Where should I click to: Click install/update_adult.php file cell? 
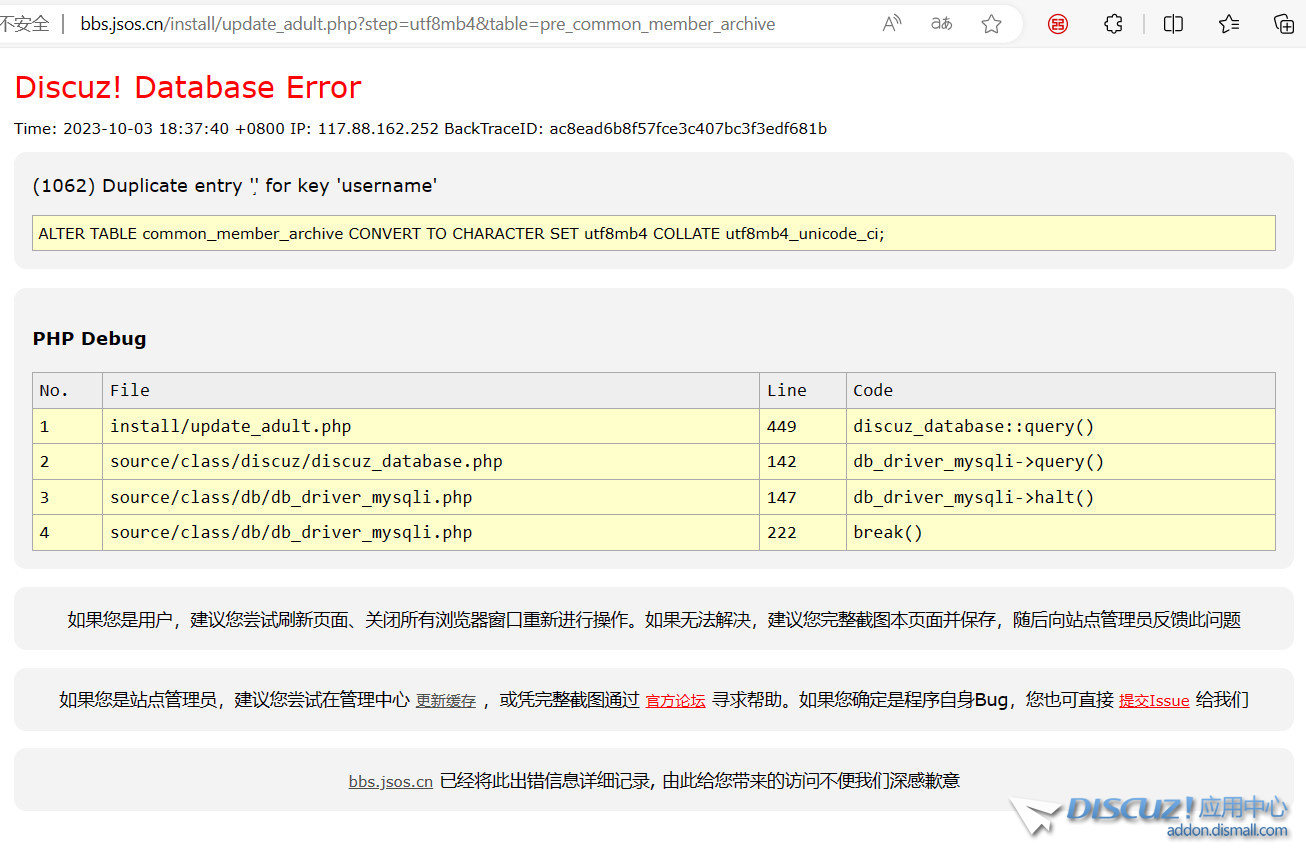pyautogui.click(x=431, y=426)
